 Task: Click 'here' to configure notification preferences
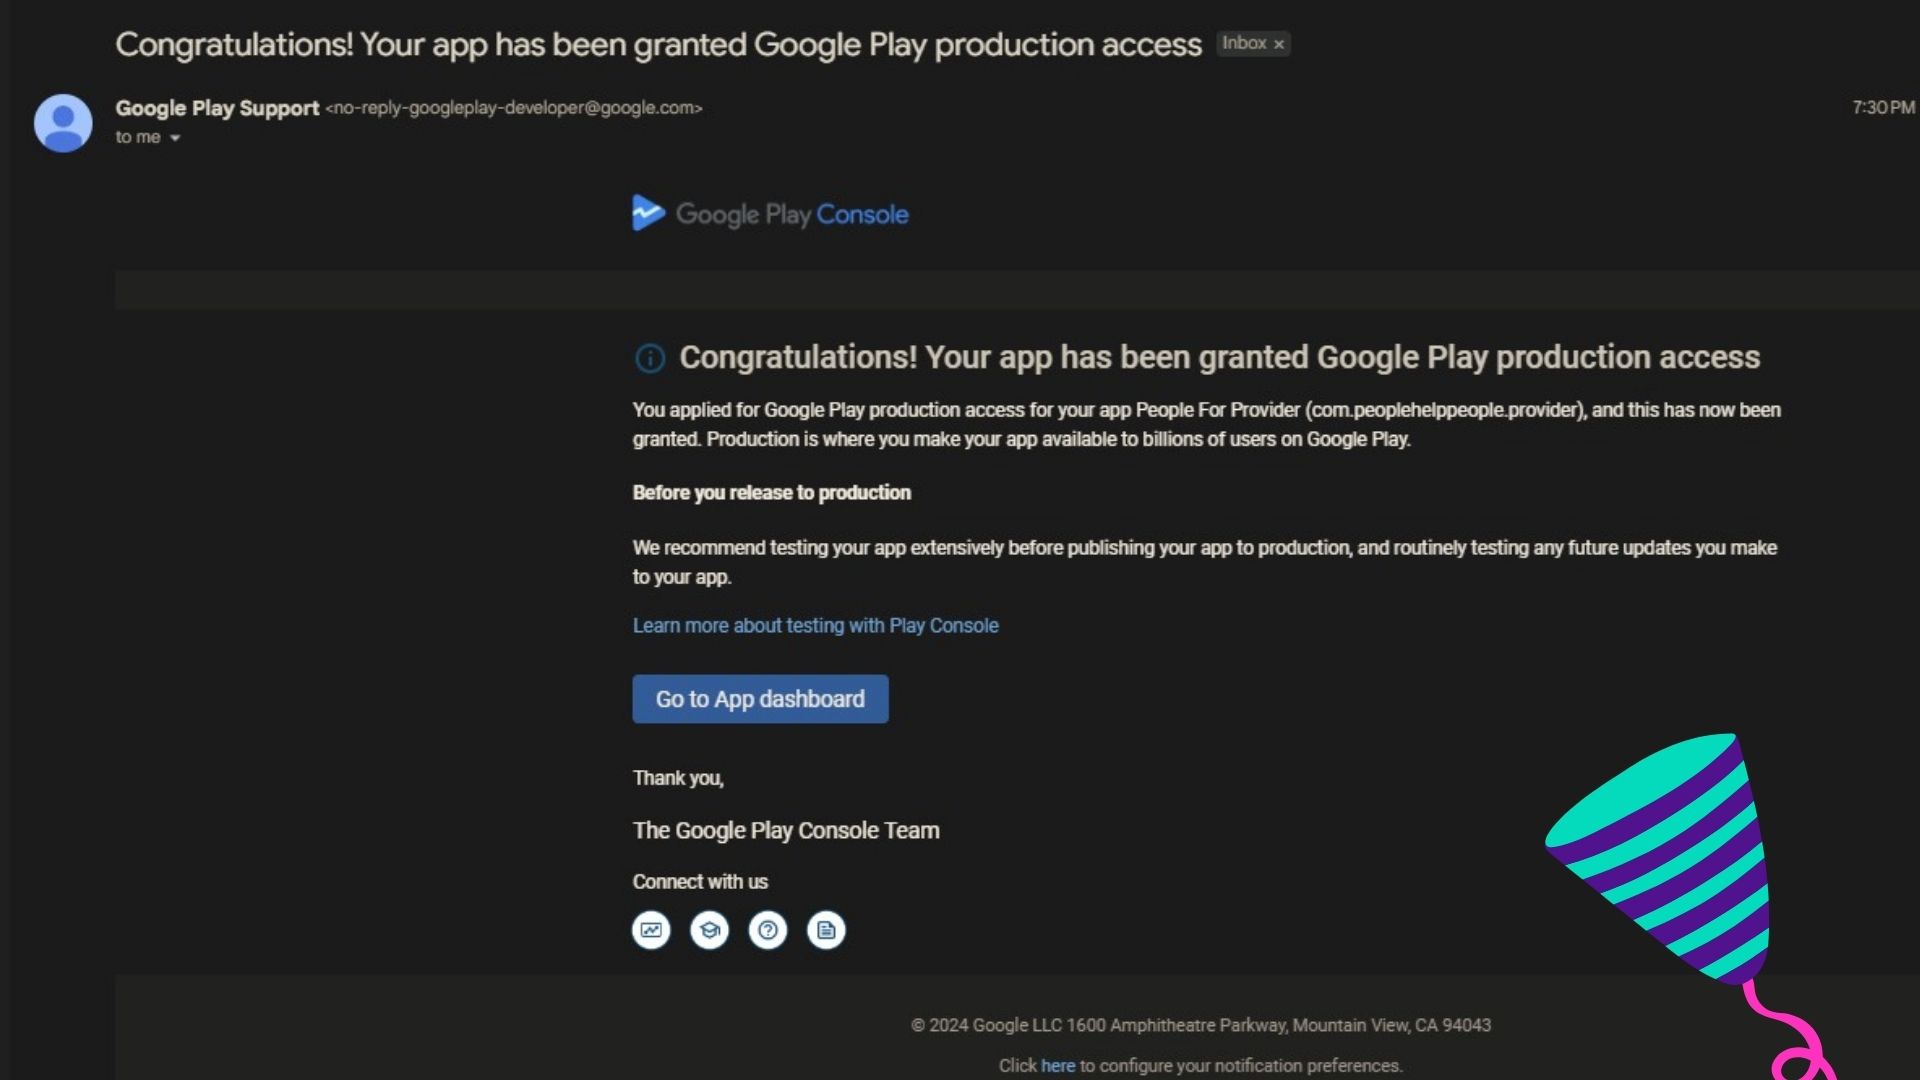(x=1057, y=1065)
